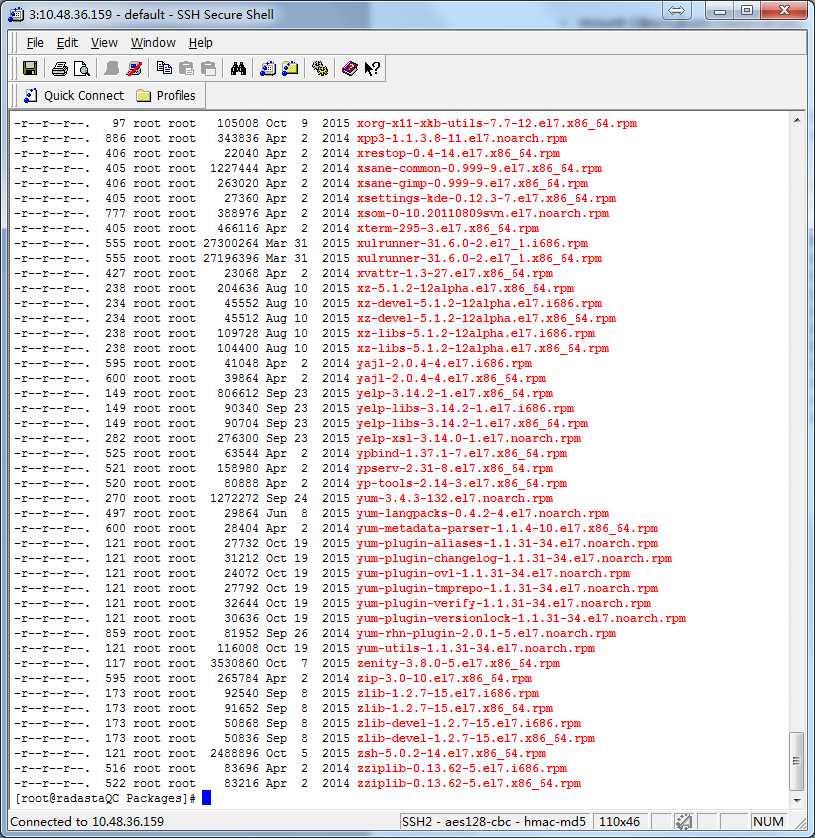
Task: Click the Copy toolbar icon
Action: (x=164, y=68)
